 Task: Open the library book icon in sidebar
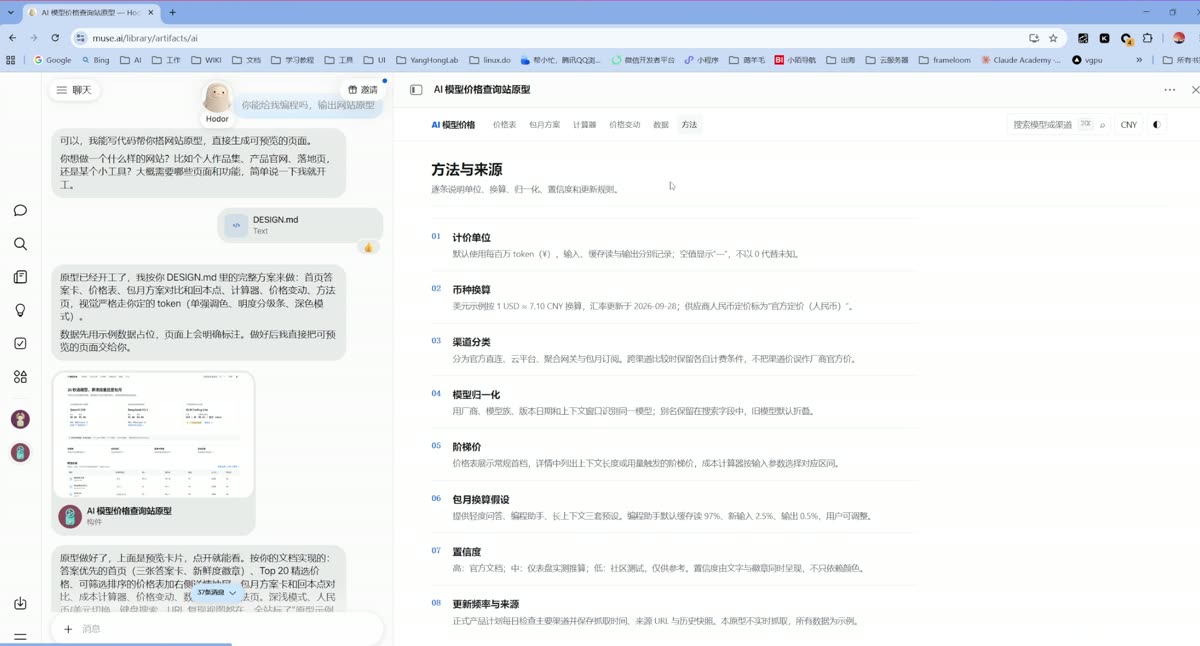20,277
